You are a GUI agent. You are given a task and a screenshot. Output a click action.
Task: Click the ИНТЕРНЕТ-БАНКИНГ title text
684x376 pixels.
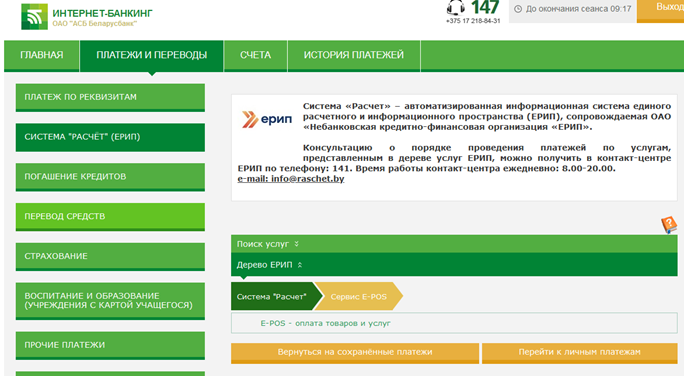103,13
